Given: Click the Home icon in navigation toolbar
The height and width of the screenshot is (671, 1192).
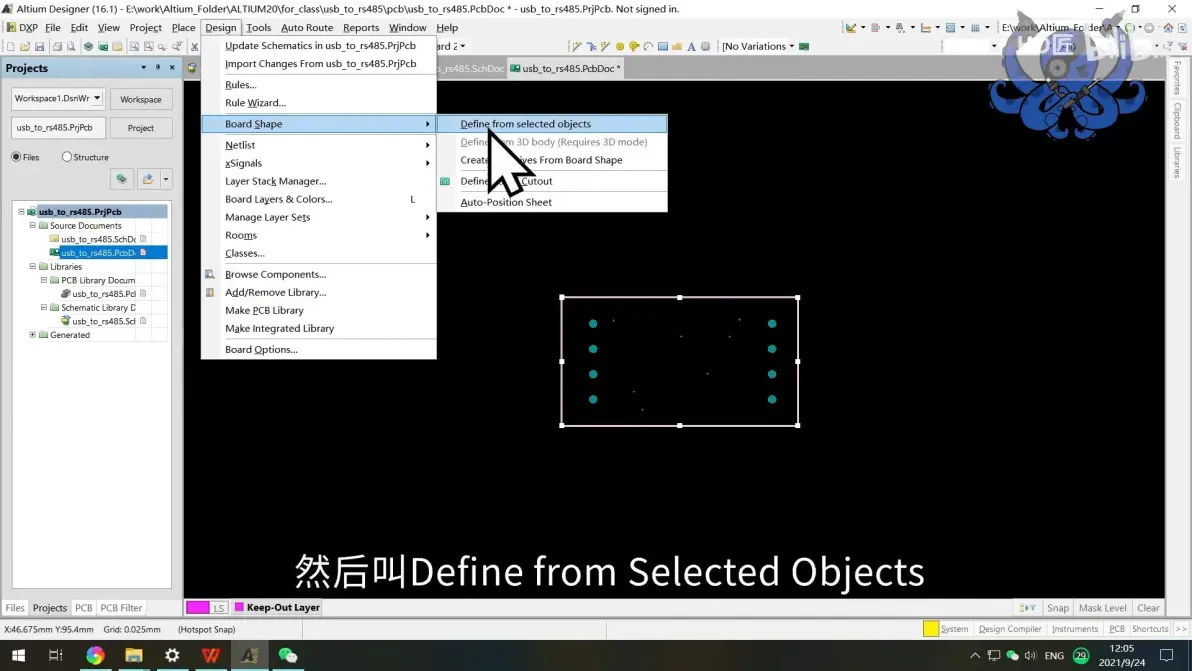Looking at the screenshot, I should pyautogui.click(x=1168, y=27).
